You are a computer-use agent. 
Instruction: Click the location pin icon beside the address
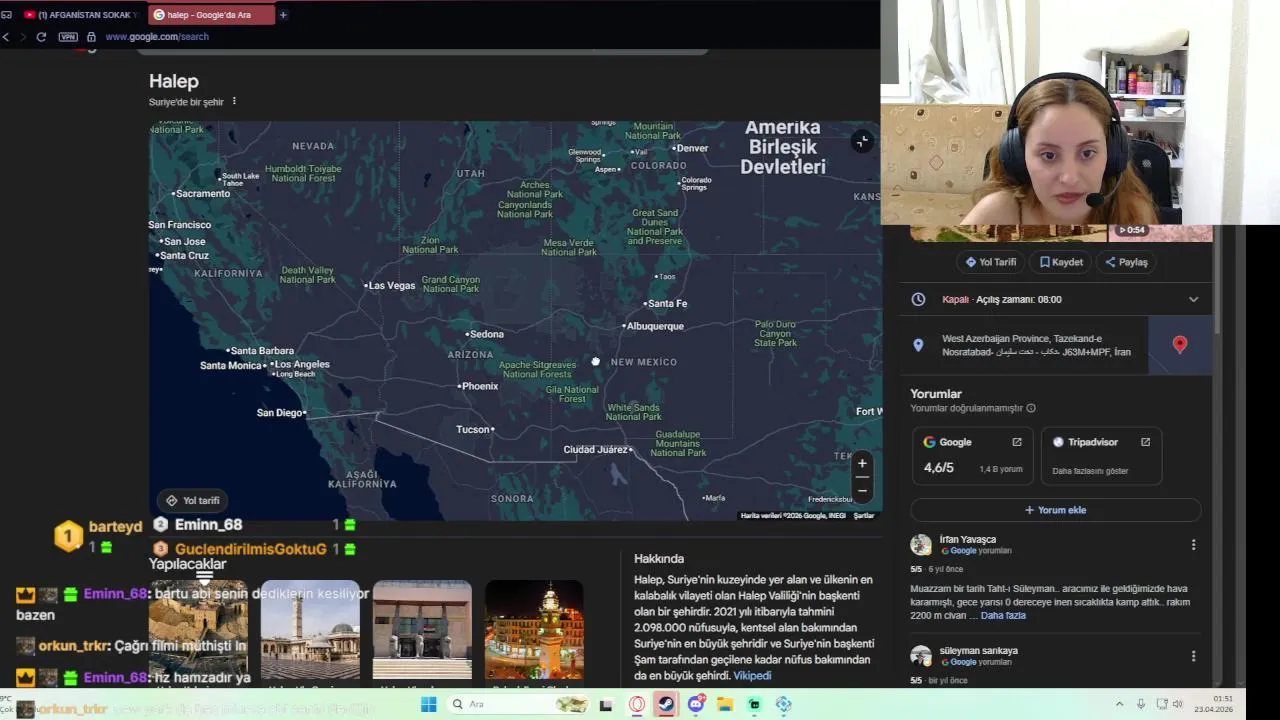click(918, 345)
